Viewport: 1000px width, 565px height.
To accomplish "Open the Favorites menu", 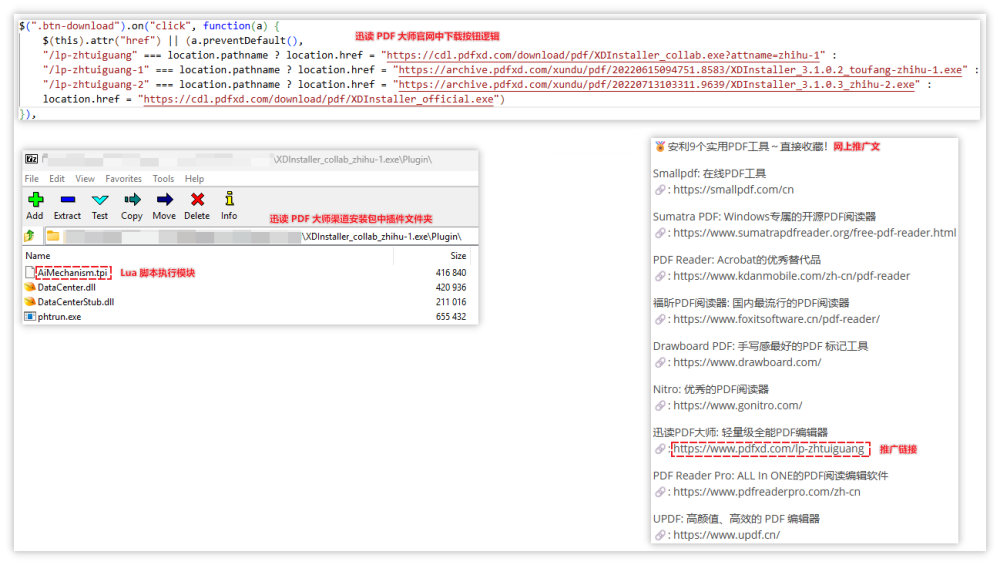I will [124, 179].
